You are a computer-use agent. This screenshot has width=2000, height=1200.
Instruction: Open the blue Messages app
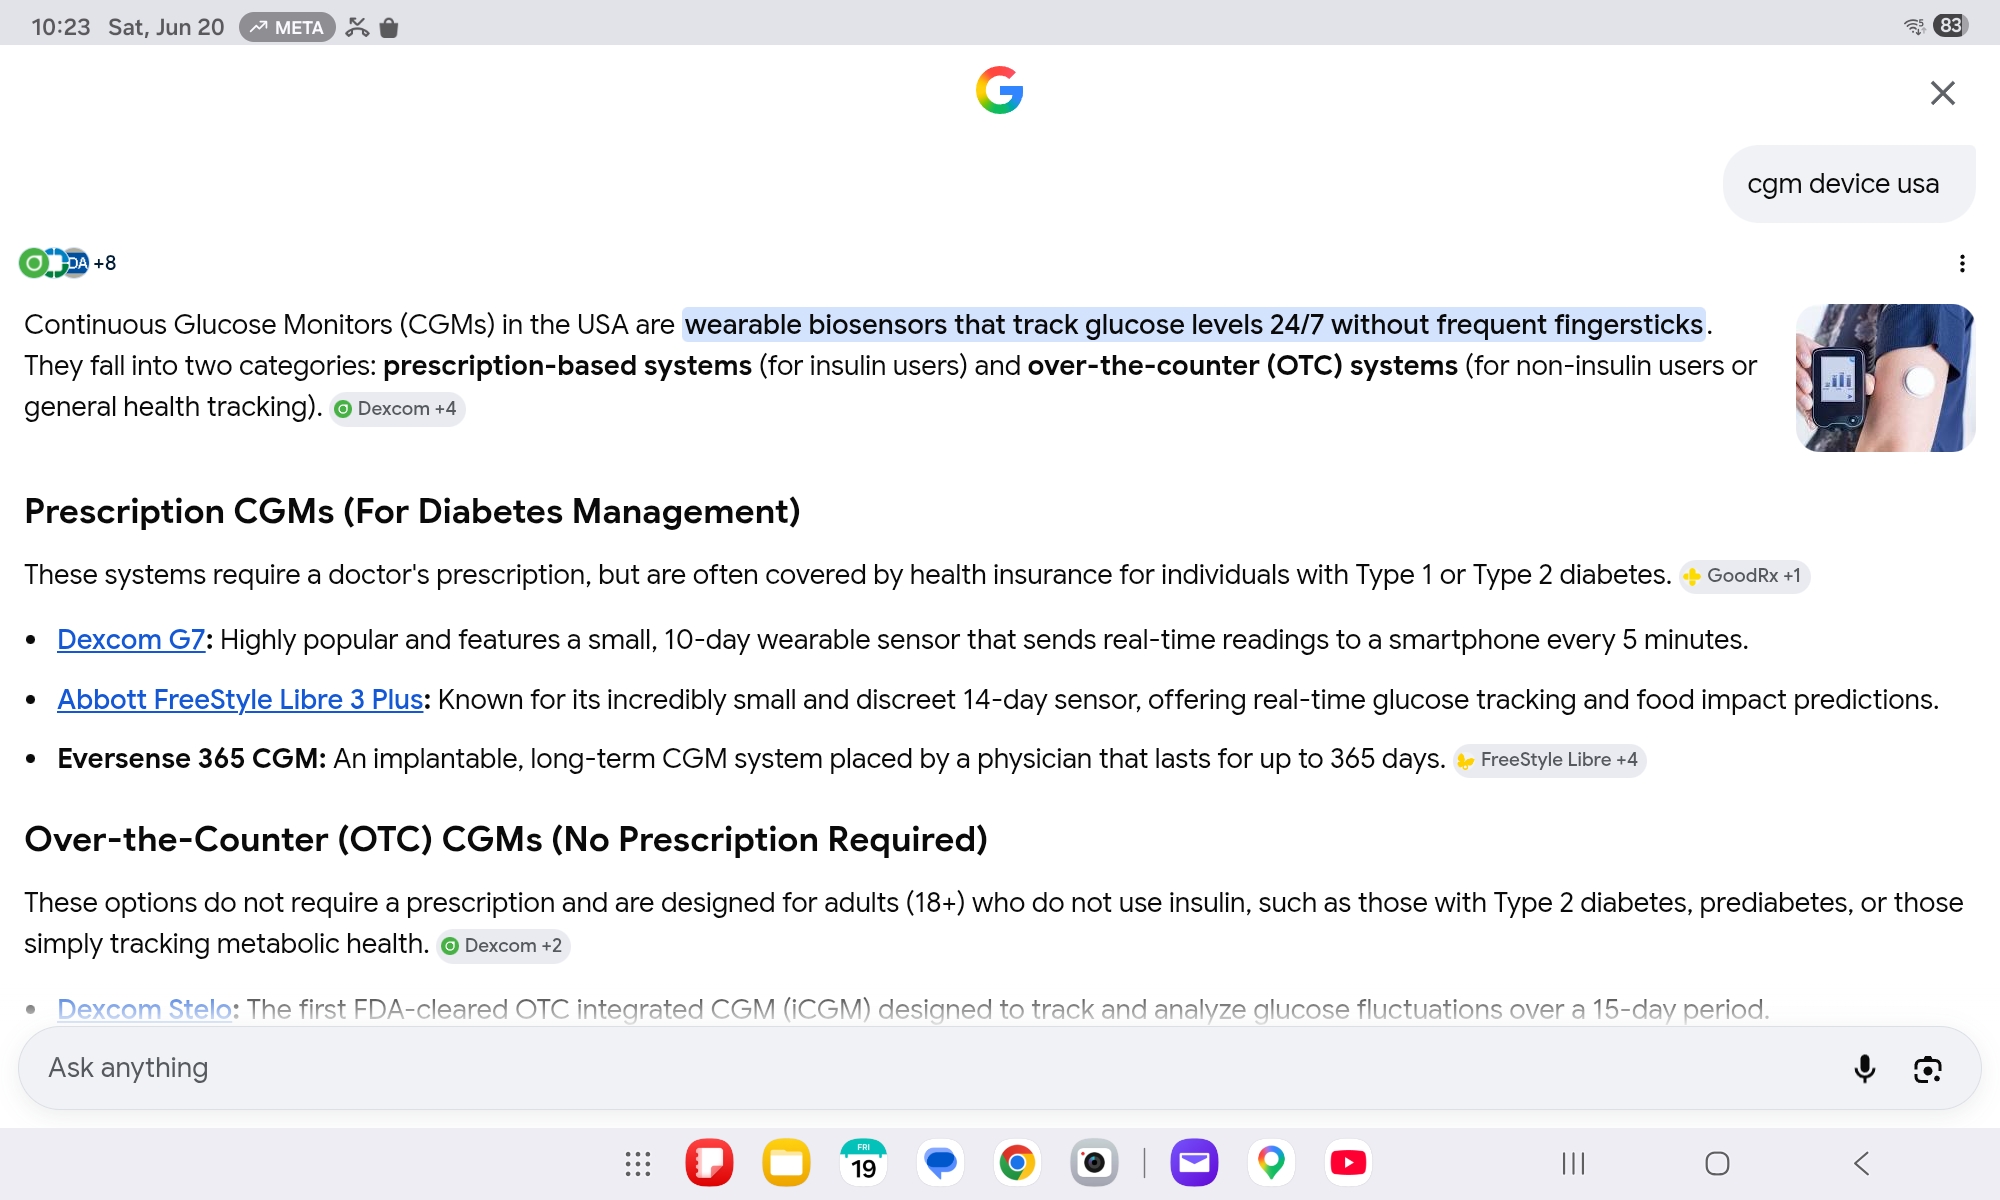(941, 1163)
